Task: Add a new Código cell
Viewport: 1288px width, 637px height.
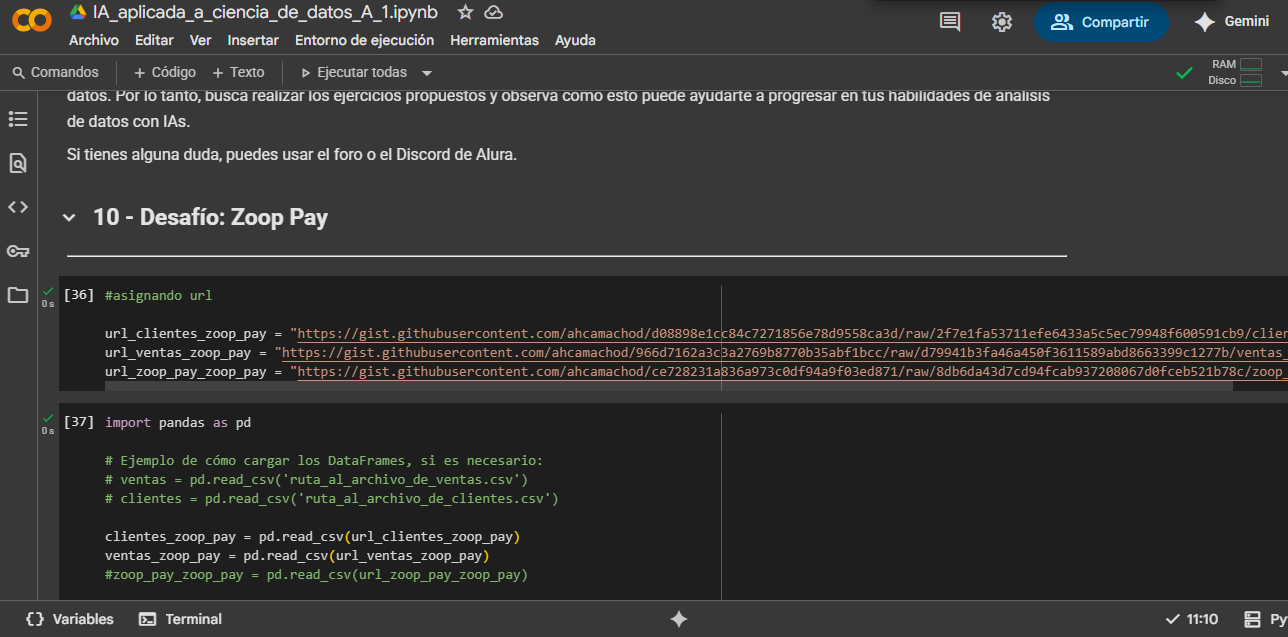Action: pos(165,72)
